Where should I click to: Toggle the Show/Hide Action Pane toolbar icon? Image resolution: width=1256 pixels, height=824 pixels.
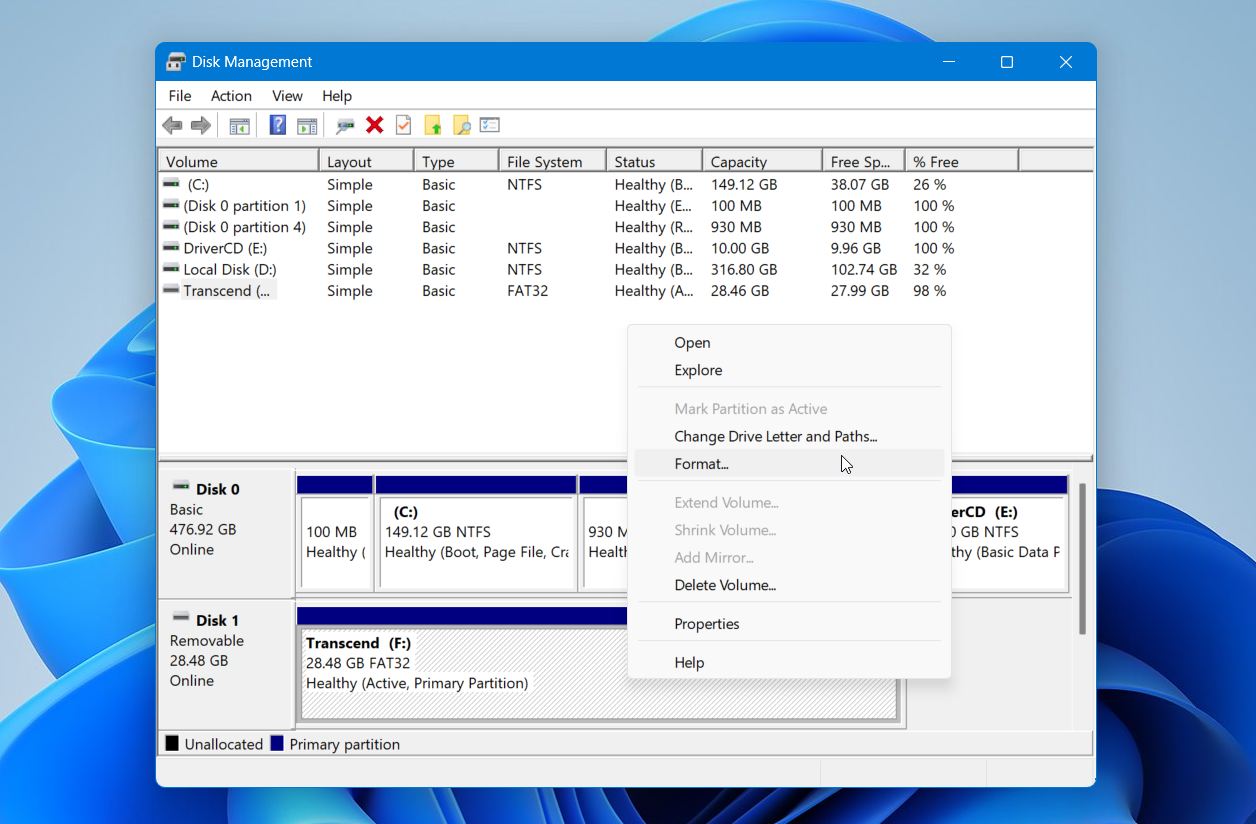click(x=307, y=125)
